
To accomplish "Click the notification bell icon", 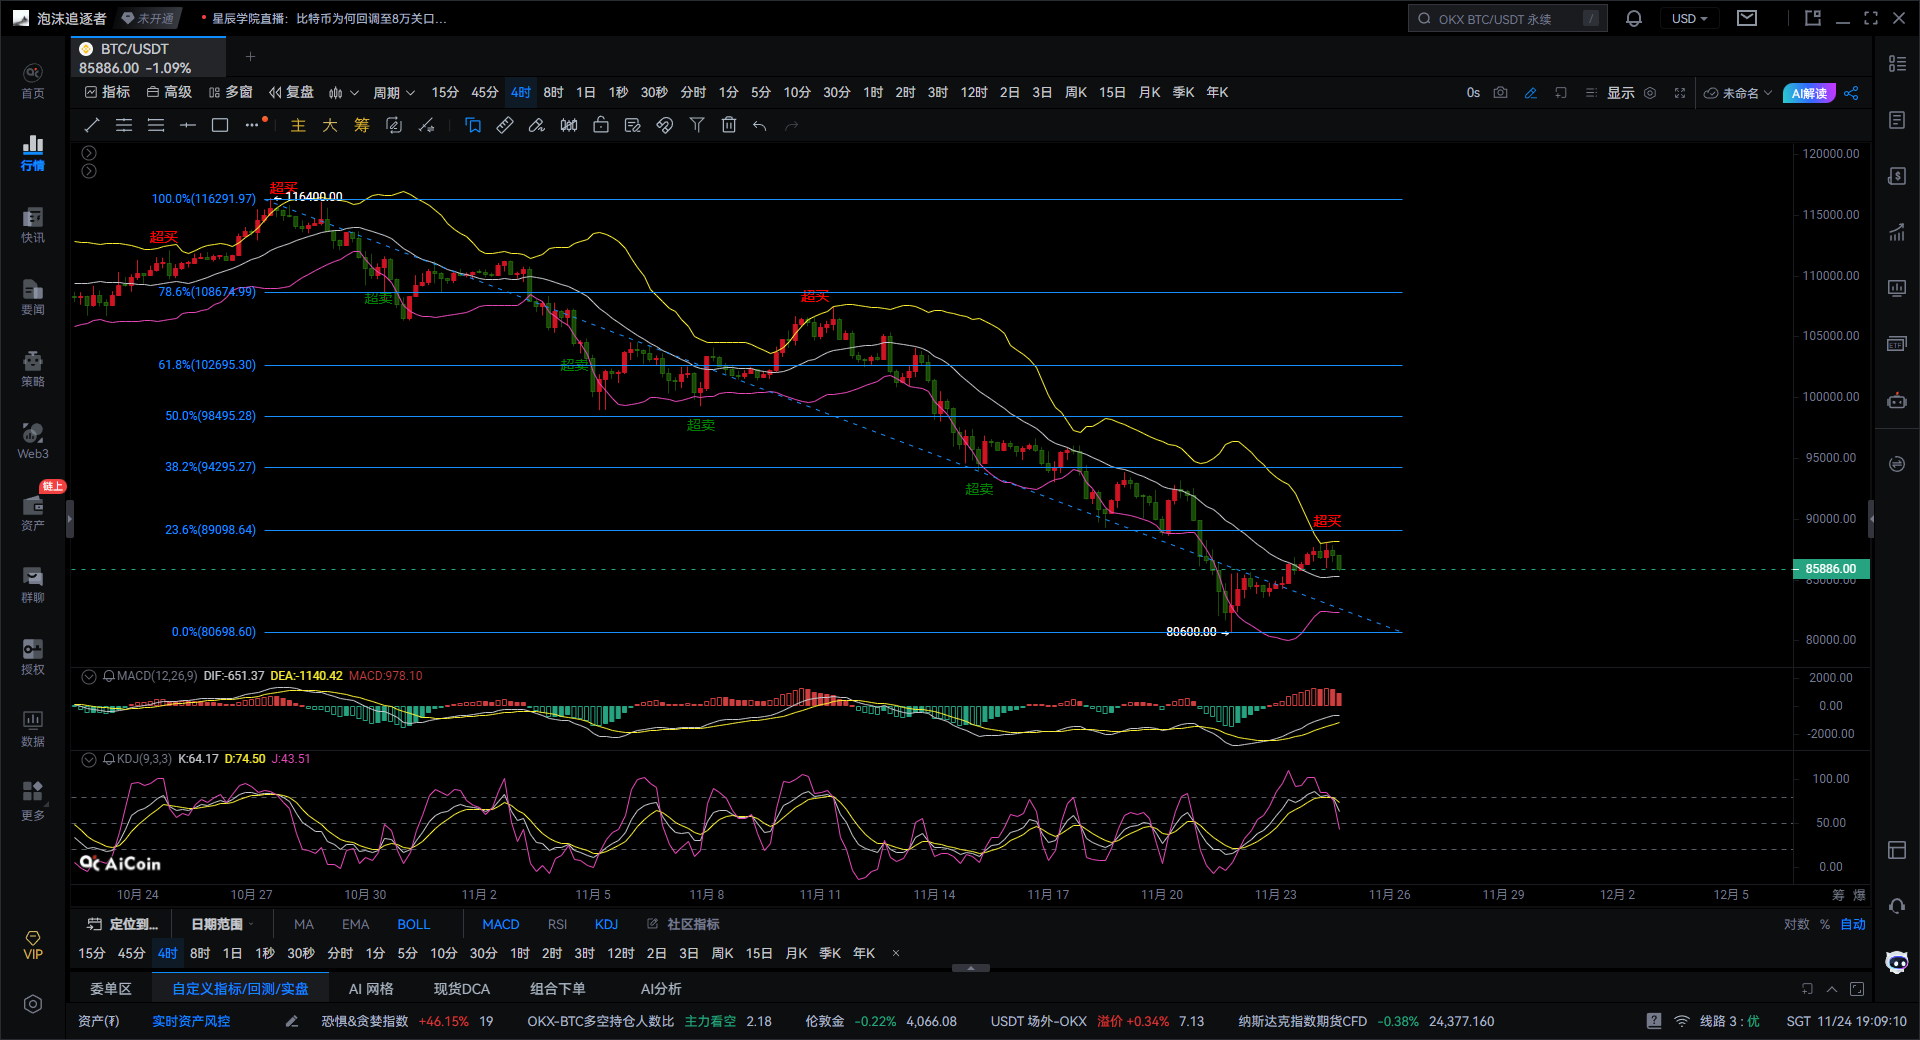I will pyautogui.click(x=1634, y=19).
